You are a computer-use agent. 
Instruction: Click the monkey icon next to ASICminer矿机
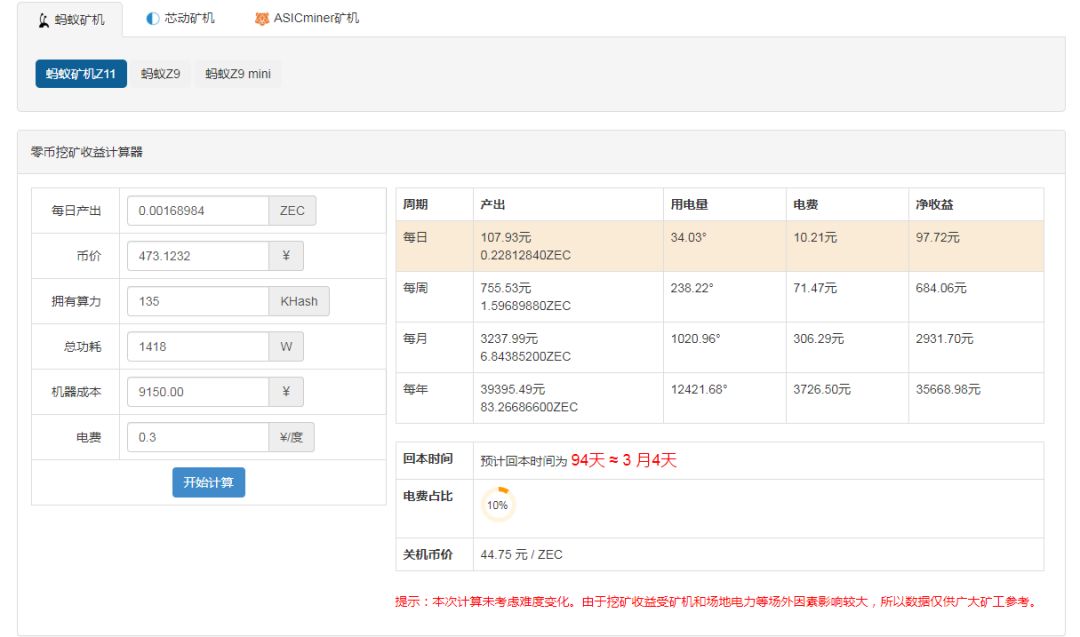pyautogui.click(x=260, y=17)
